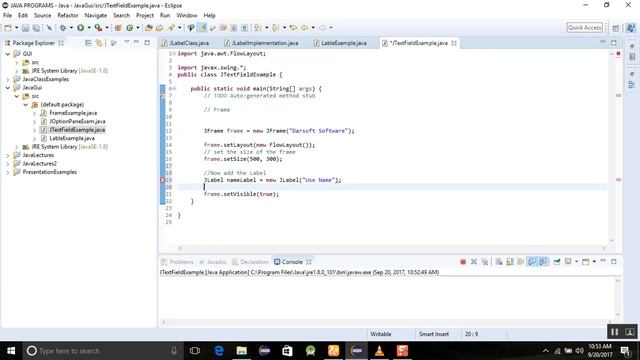Open the New Java Class dropdown arrow

point(138,28)
